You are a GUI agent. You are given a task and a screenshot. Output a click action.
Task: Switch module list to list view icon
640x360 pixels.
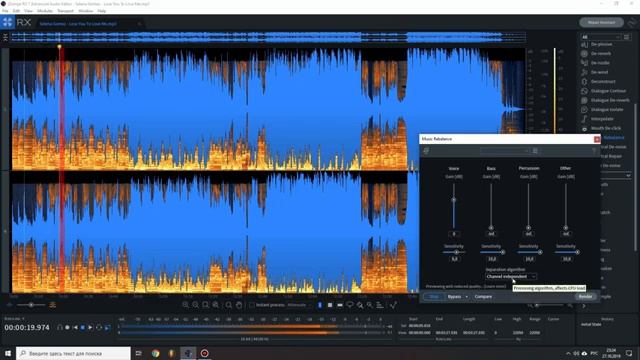click(x=627, y=37)
